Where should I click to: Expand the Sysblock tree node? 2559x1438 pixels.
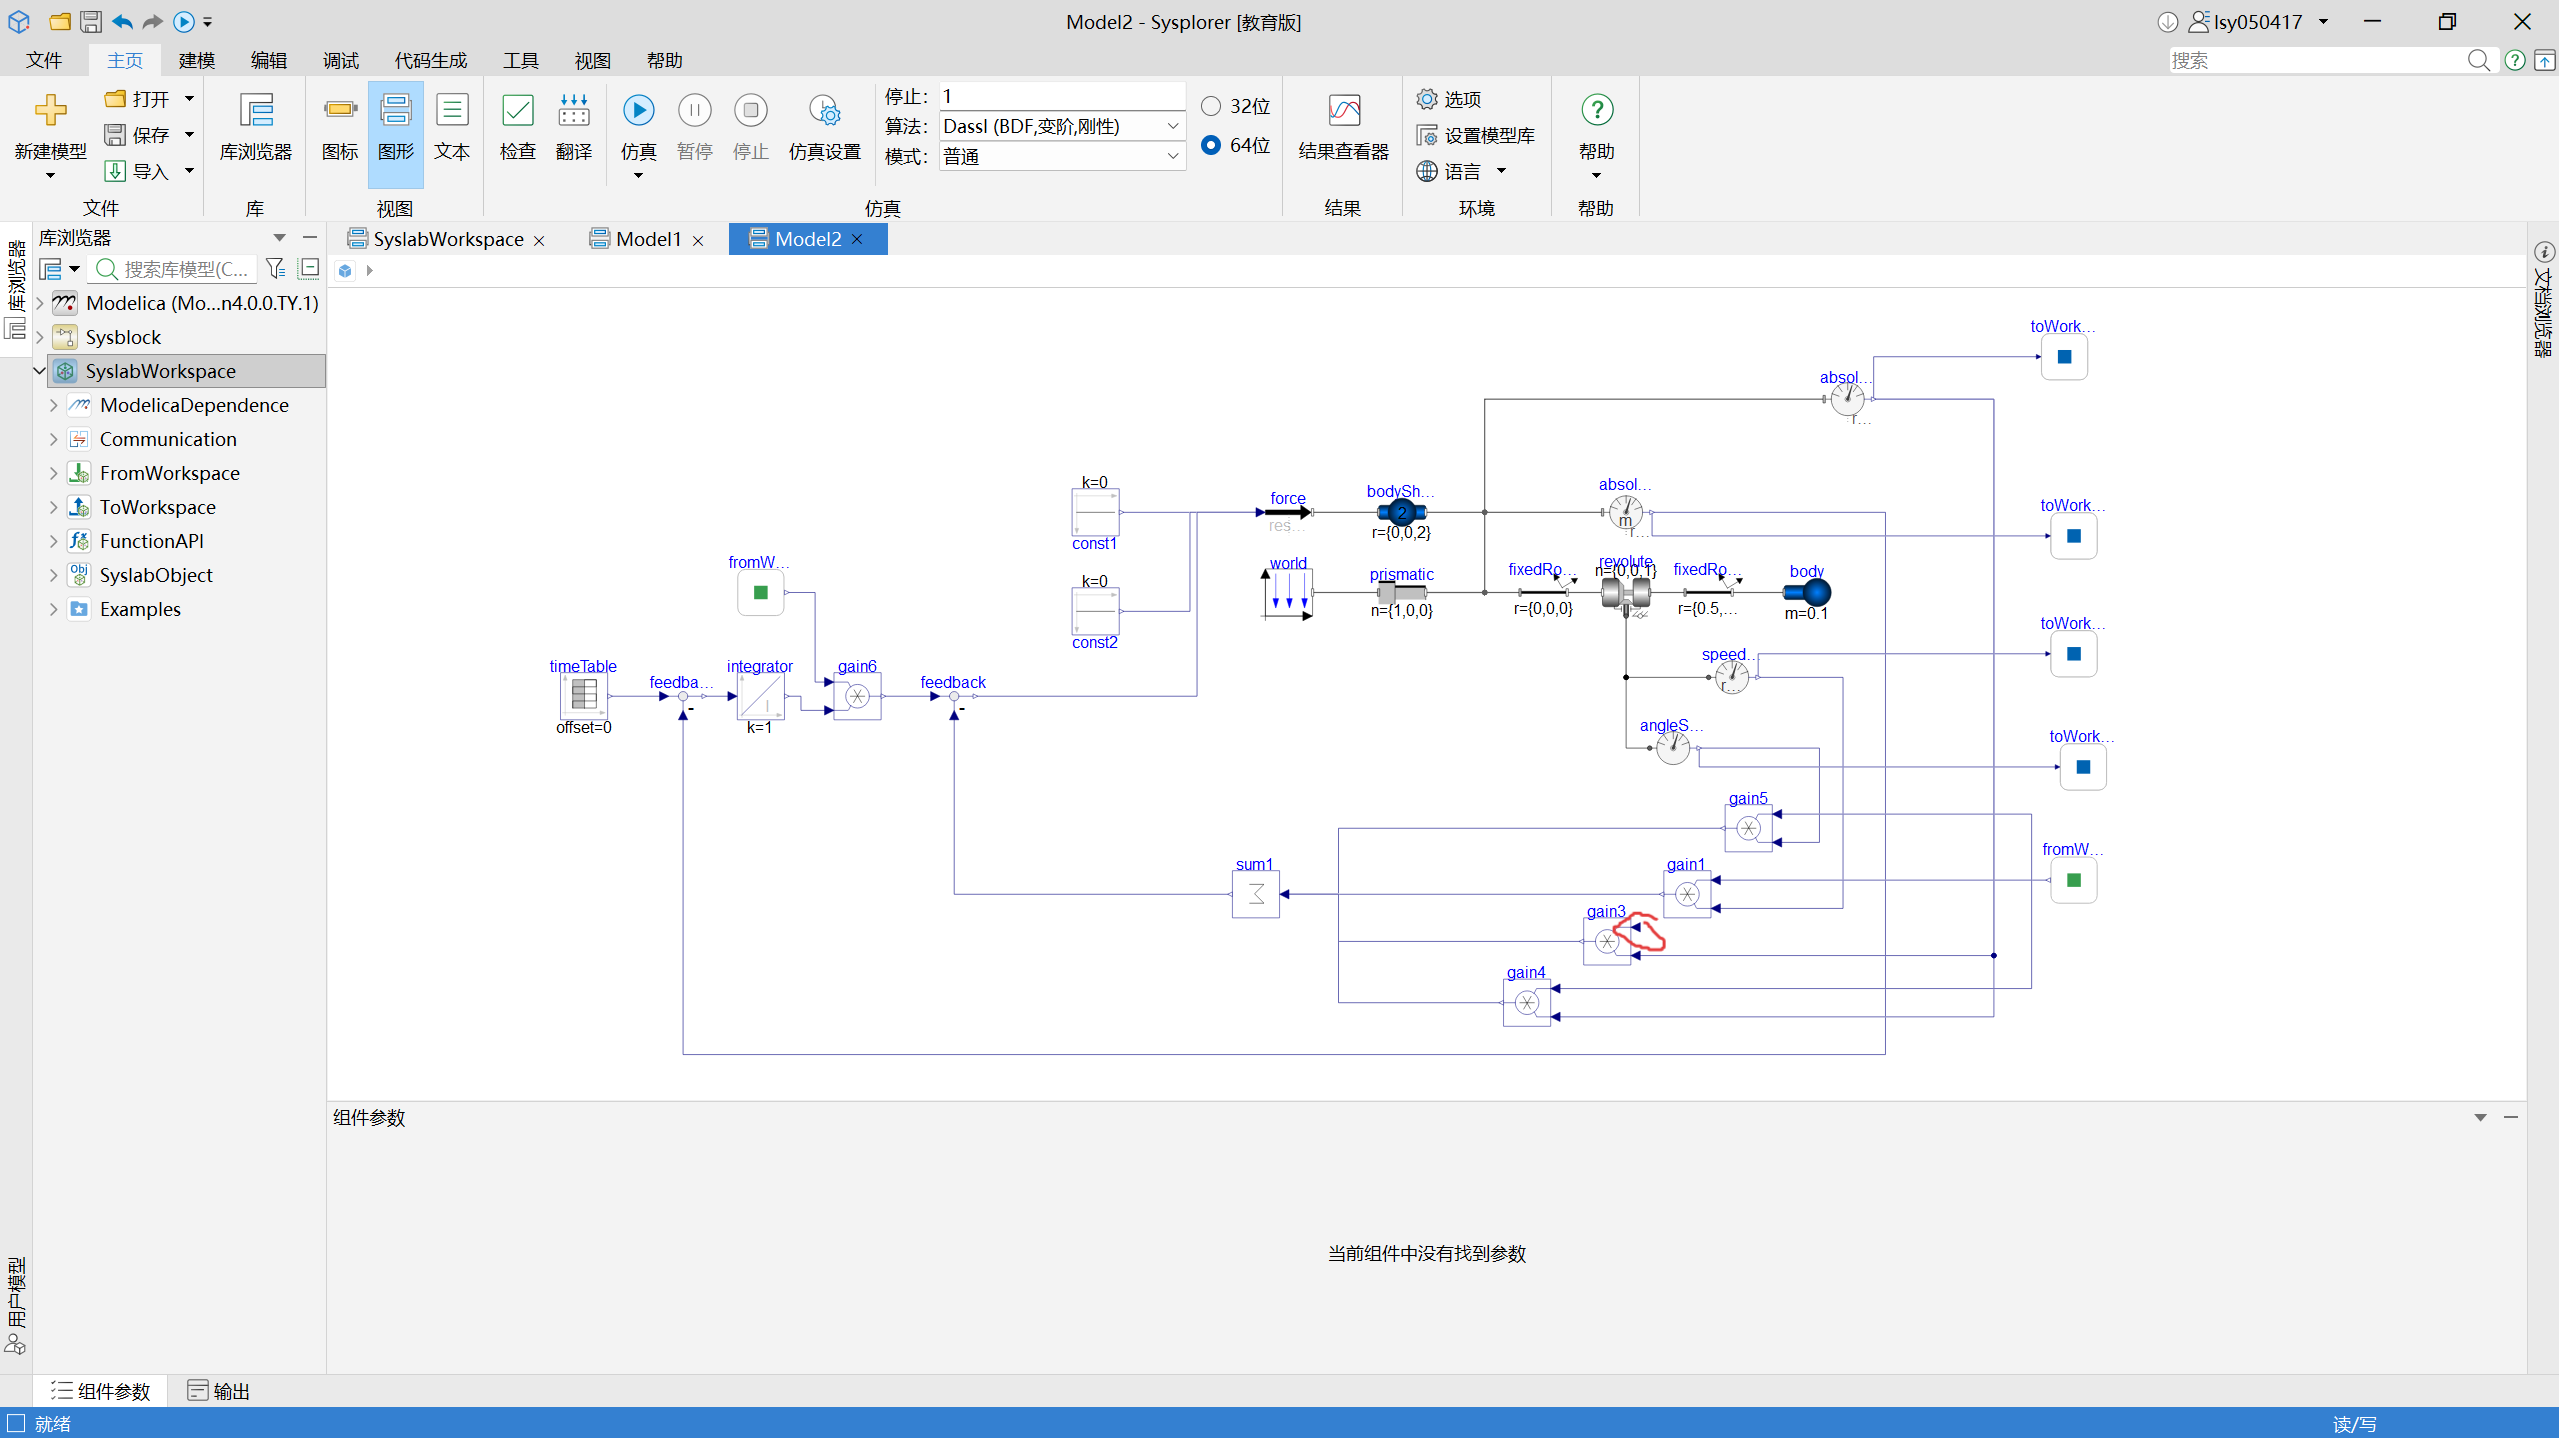(40, 337)
